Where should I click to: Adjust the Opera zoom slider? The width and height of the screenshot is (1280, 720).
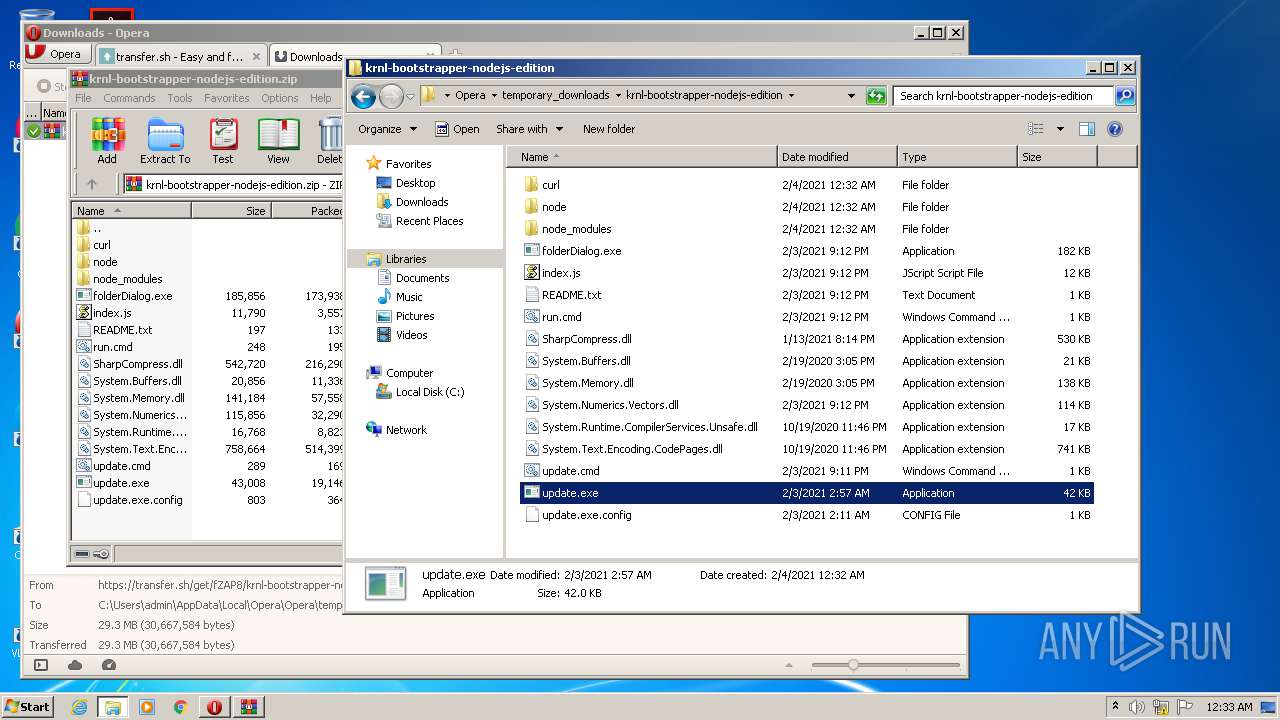click(x=853, y=665)
